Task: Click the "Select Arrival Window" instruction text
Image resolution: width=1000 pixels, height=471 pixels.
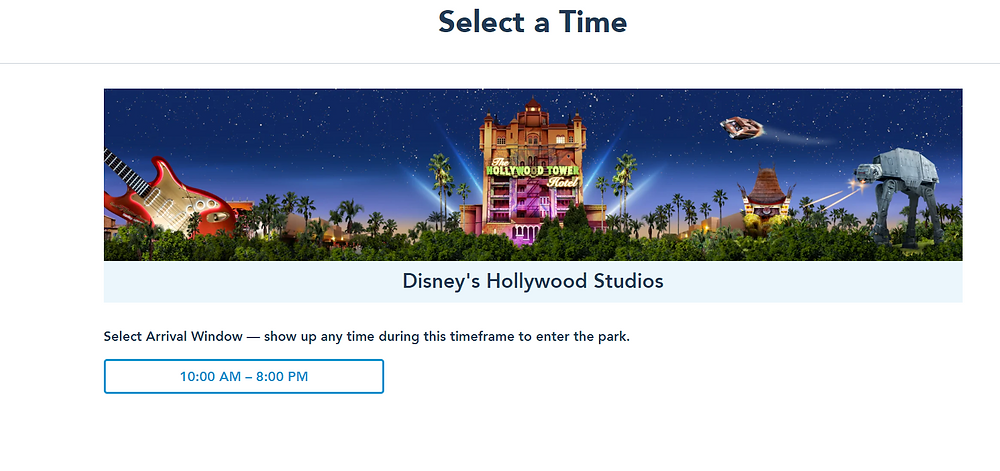Action: pyautogui.click(x=367, y=337)
